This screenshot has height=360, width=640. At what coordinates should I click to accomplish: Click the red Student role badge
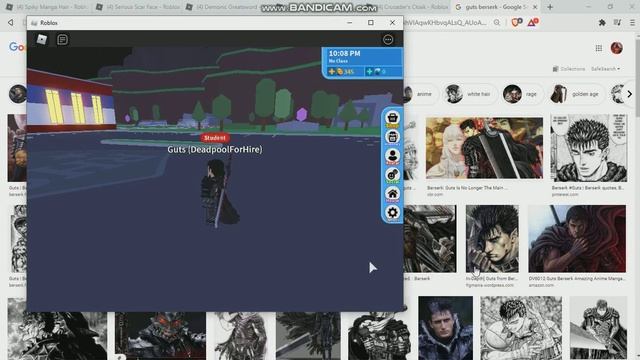tap(215, 138)
